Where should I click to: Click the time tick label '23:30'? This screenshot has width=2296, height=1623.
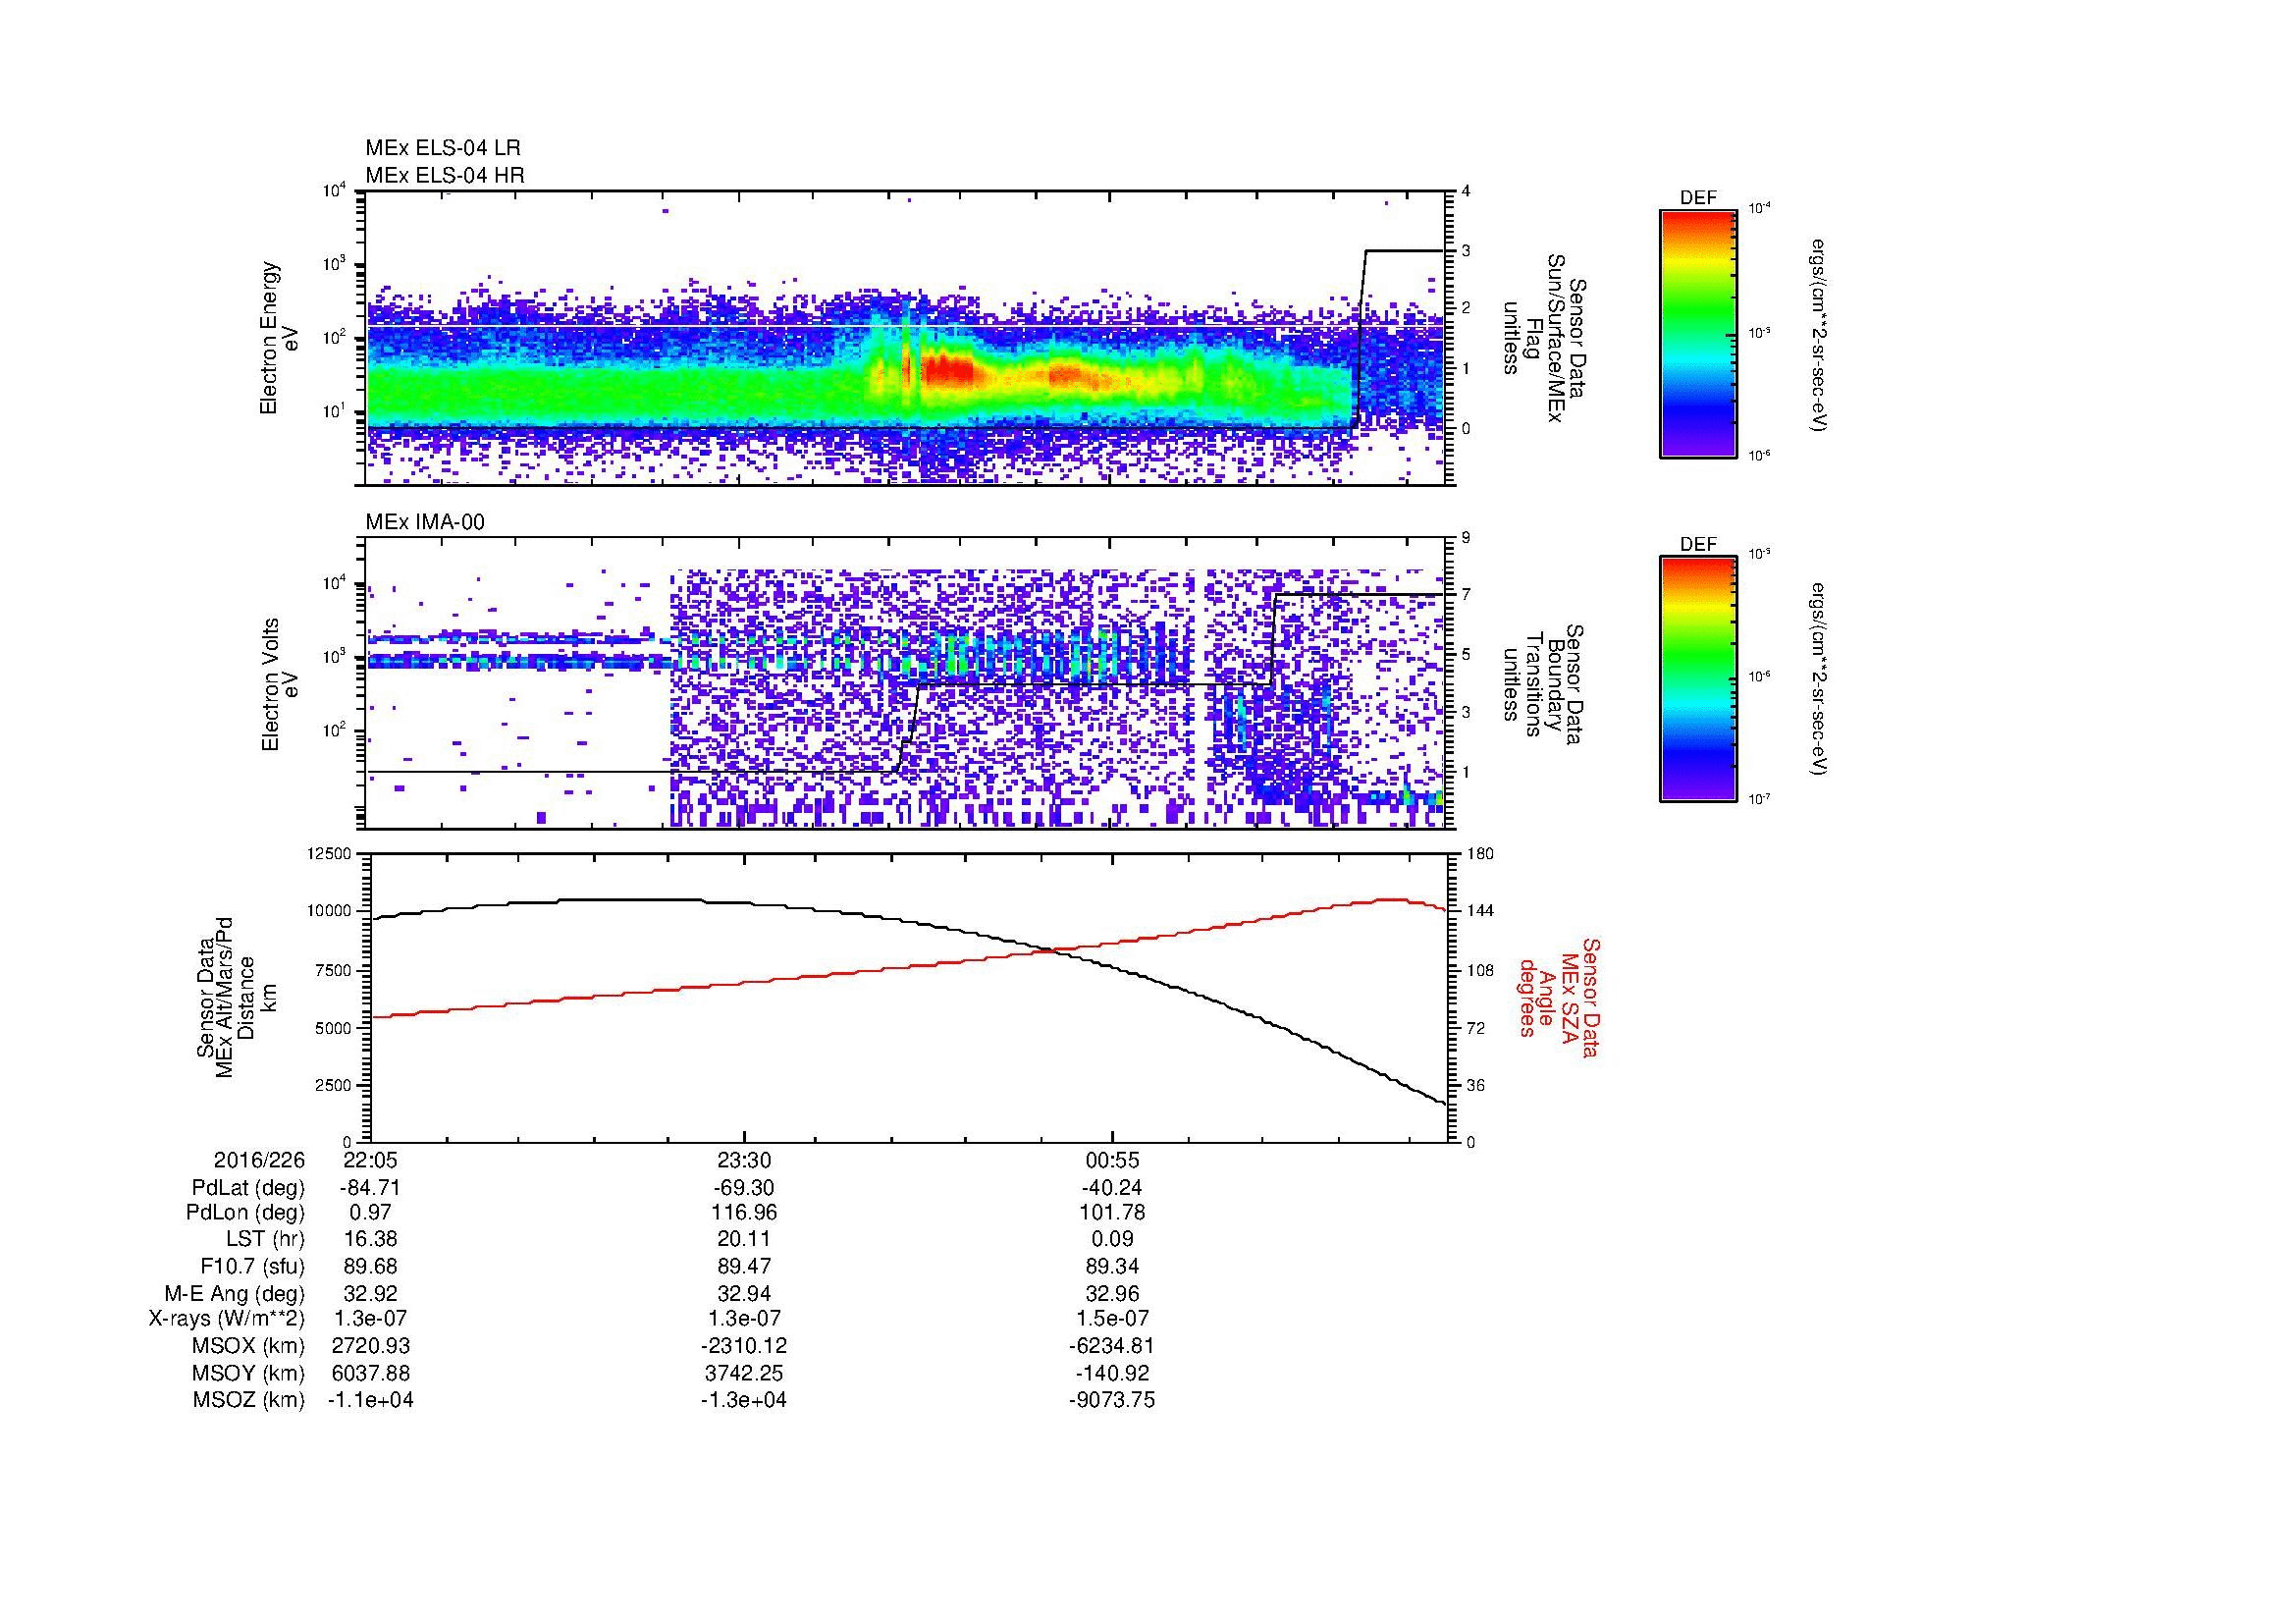[x=743, y=1160]
